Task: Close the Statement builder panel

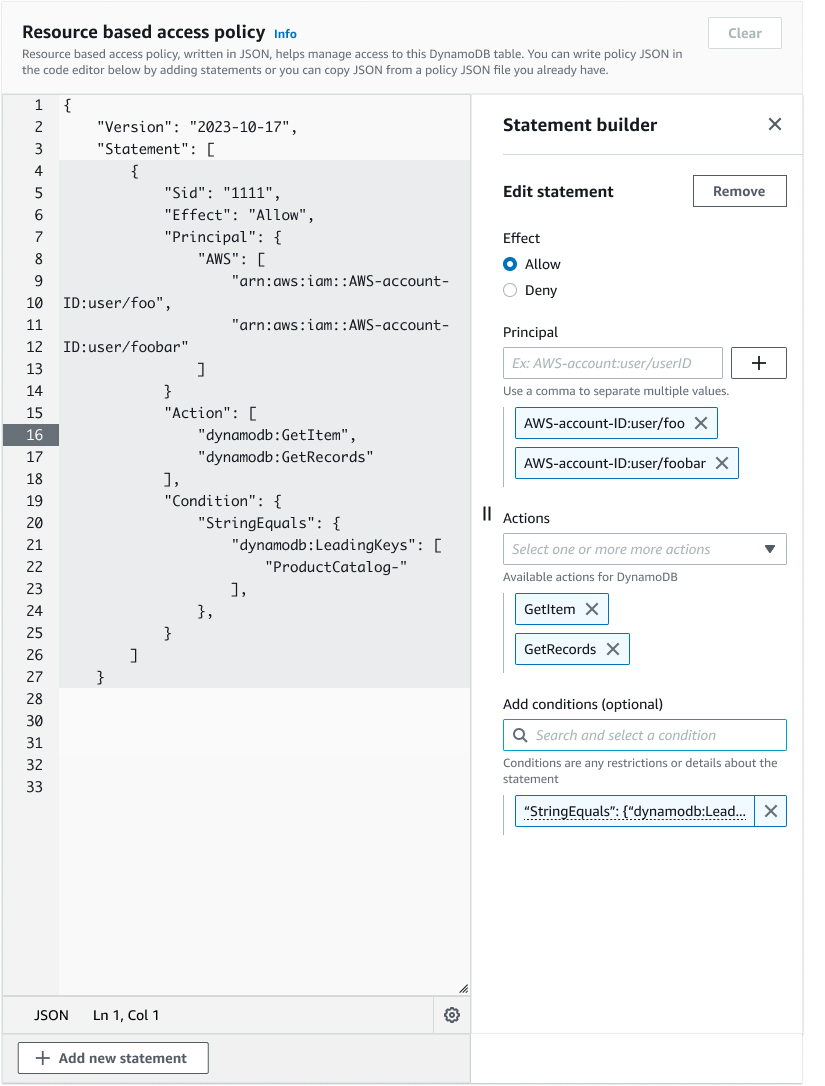Action: click(775, 124)
